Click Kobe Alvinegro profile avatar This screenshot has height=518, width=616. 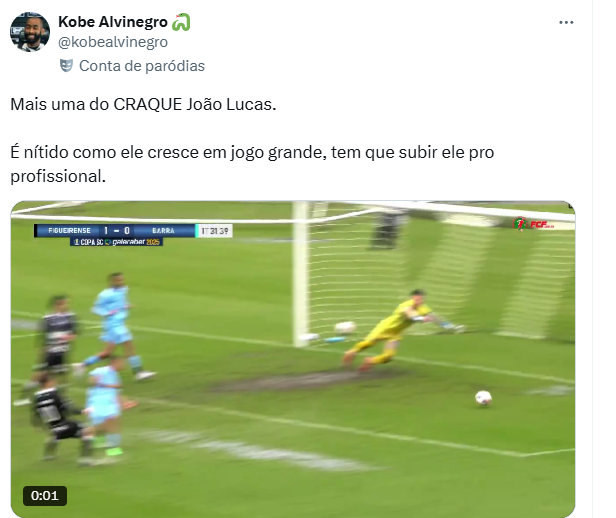click(30, 32)
